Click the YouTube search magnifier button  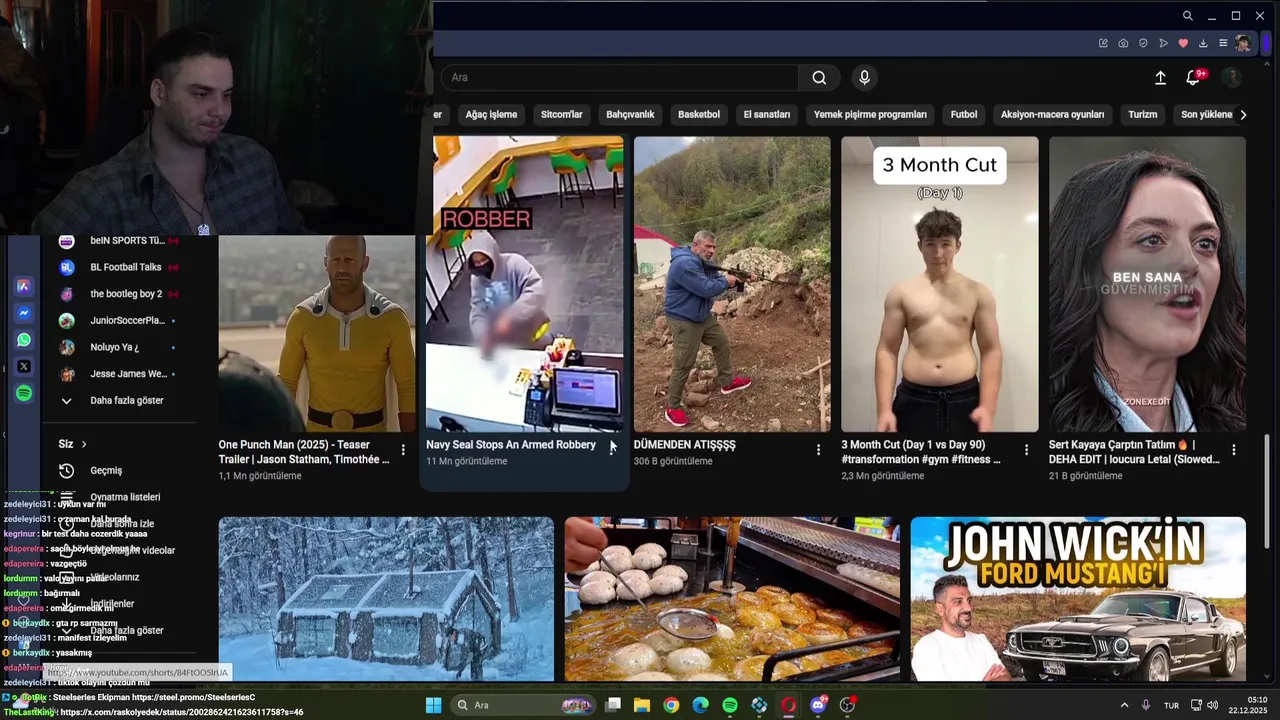(819, 78)
